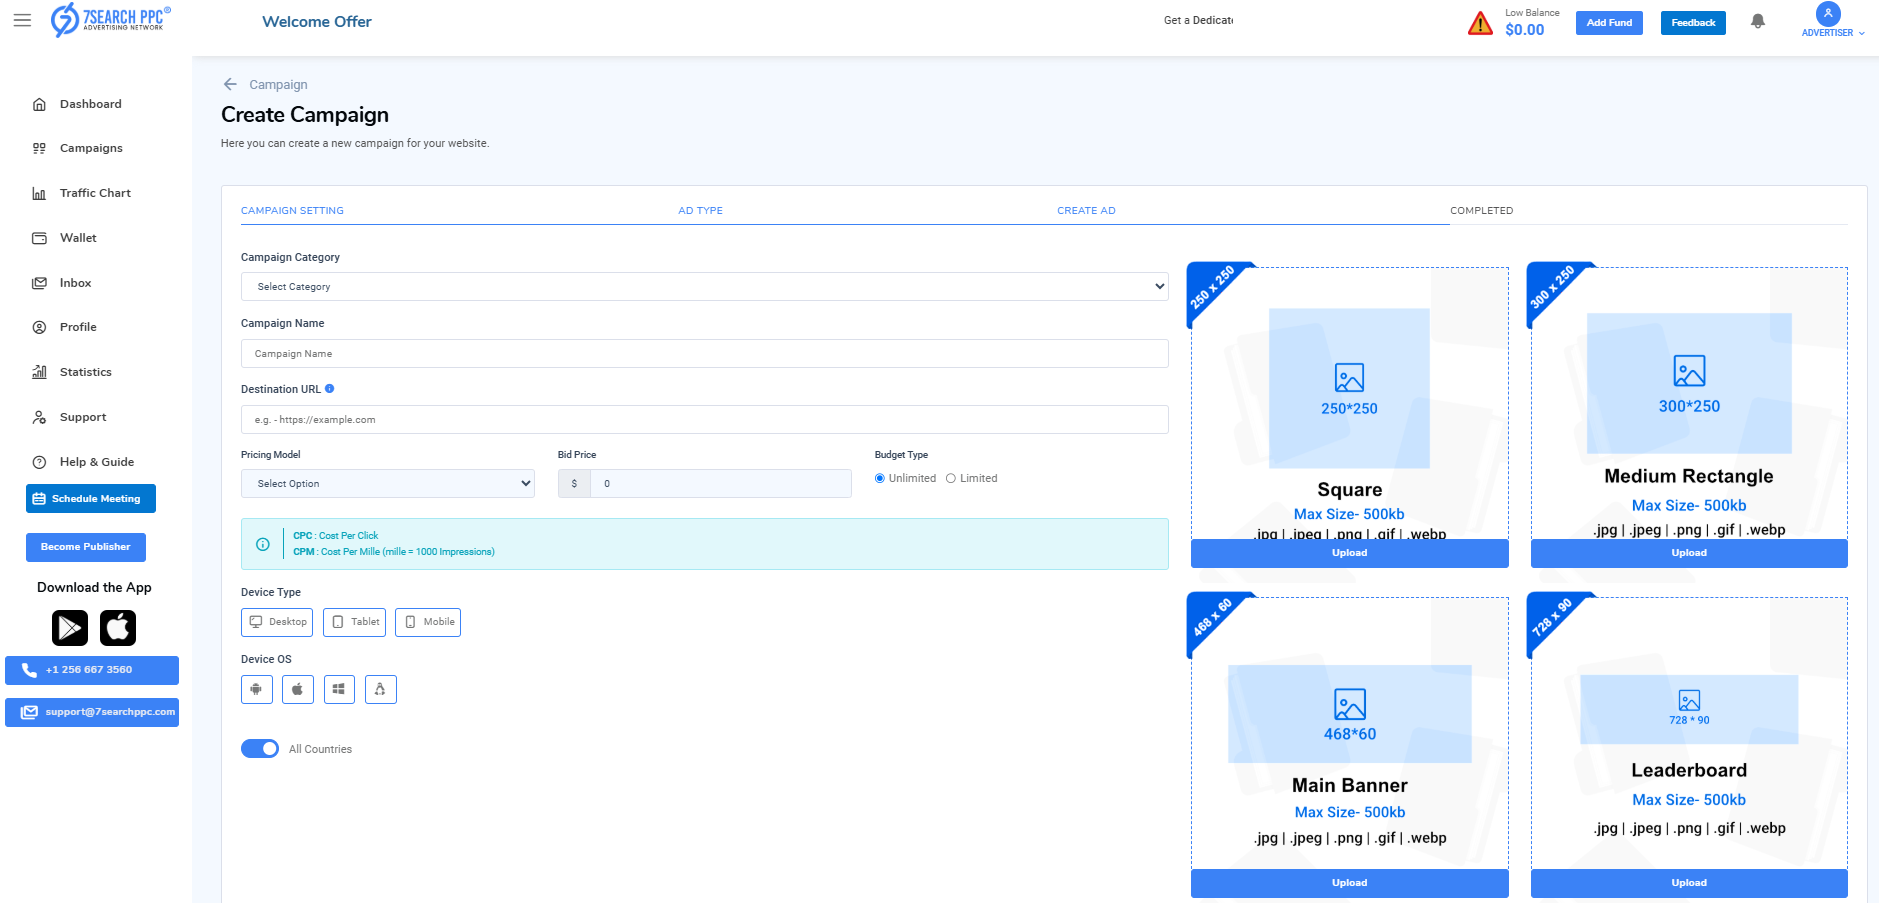Screen dimensions: 1879x903
Task: Open the Profile page
Action: tap(78, 327)
